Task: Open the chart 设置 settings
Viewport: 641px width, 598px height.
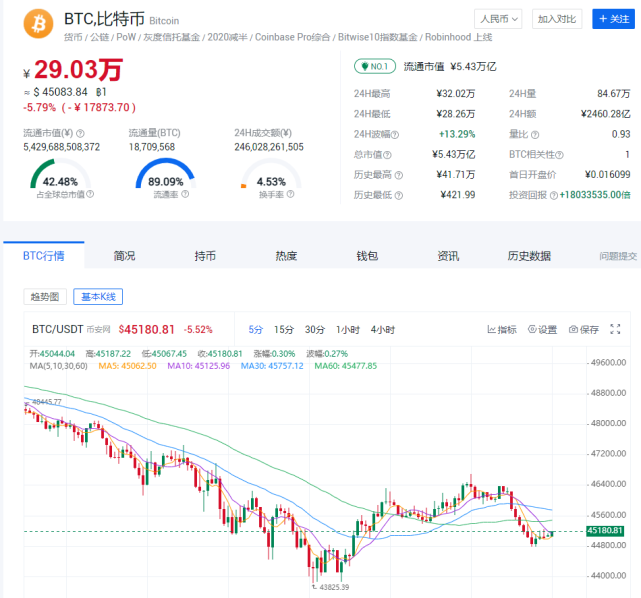Action: coord(542,329)
